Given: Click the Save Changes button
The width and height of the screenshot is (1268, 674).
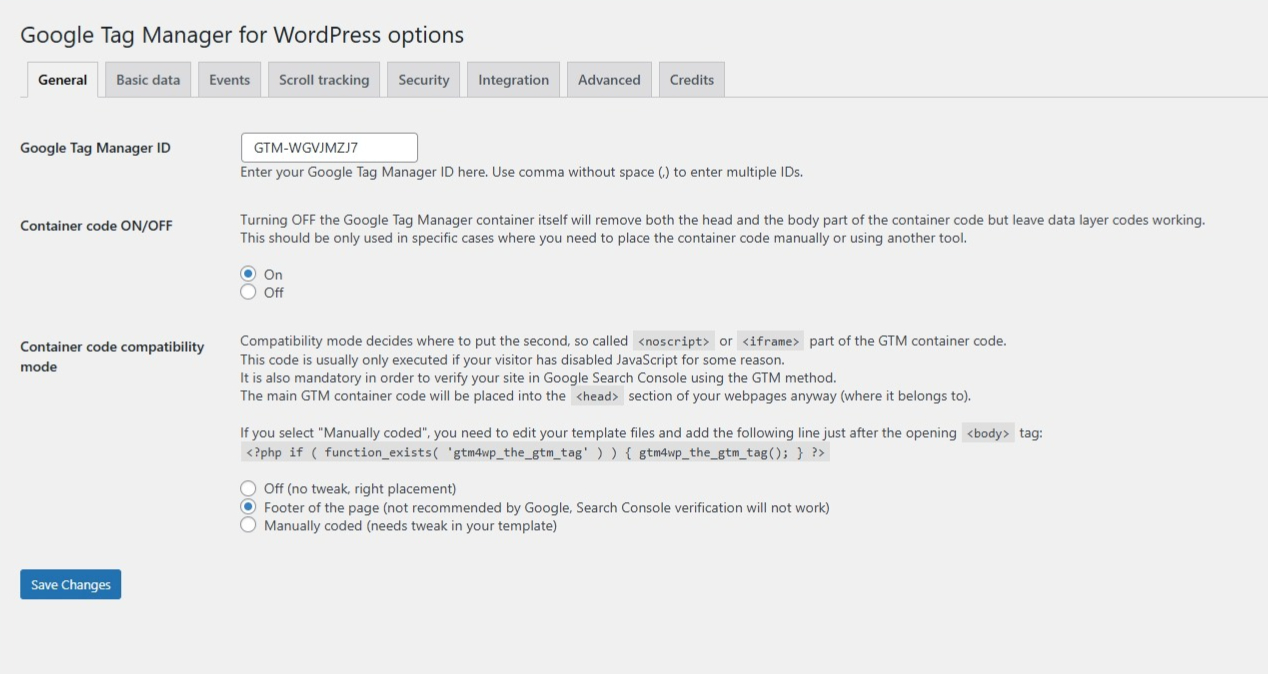Looking at the screenshot, I should [x=70, y=585].
